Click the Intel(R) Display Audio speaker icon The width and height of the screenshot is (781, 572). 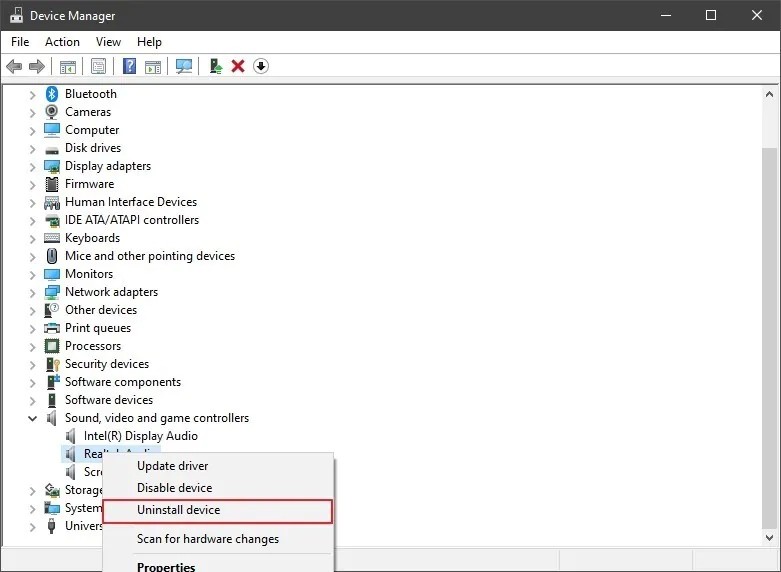(x=71, y=436)
